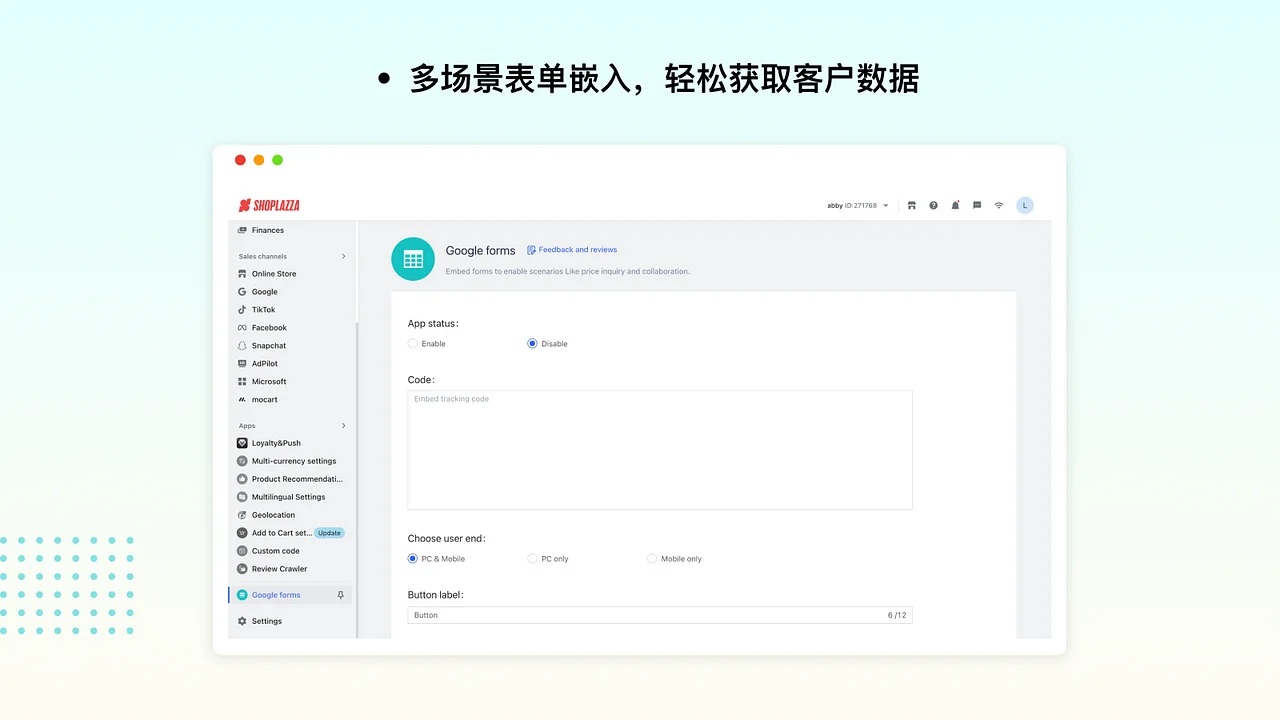1280x720 pixels.
Task: Click the Loyalty&Push app icon
Action: 242,443
